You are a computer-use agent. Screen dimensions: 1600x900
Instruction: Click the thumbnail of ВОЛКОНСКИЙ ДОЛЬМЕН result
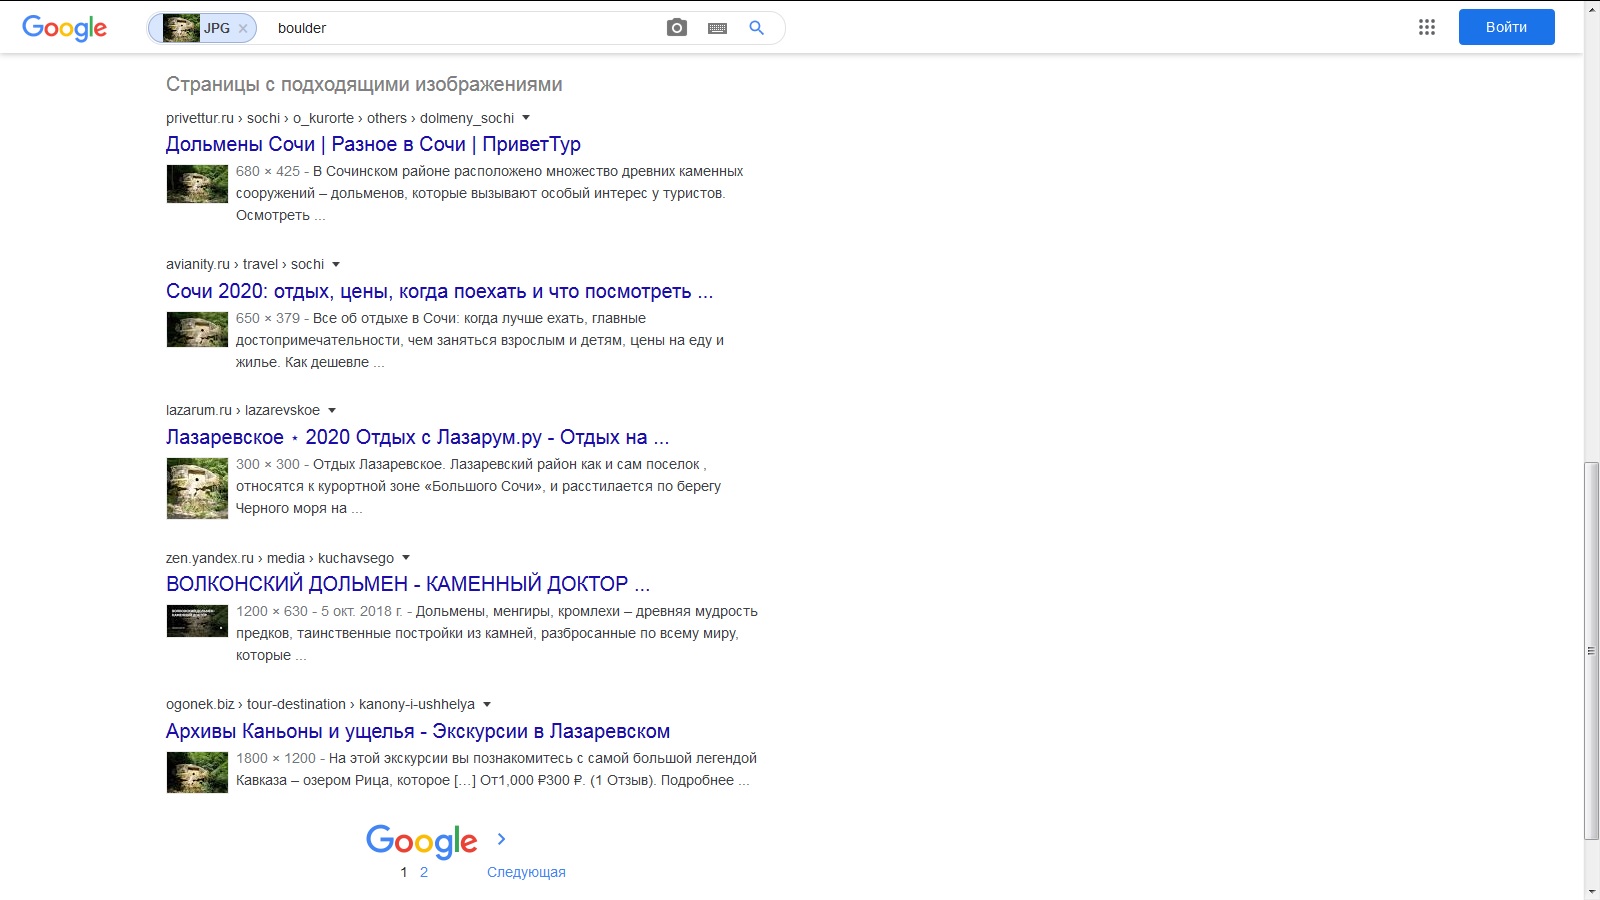(x=197, y=621)
